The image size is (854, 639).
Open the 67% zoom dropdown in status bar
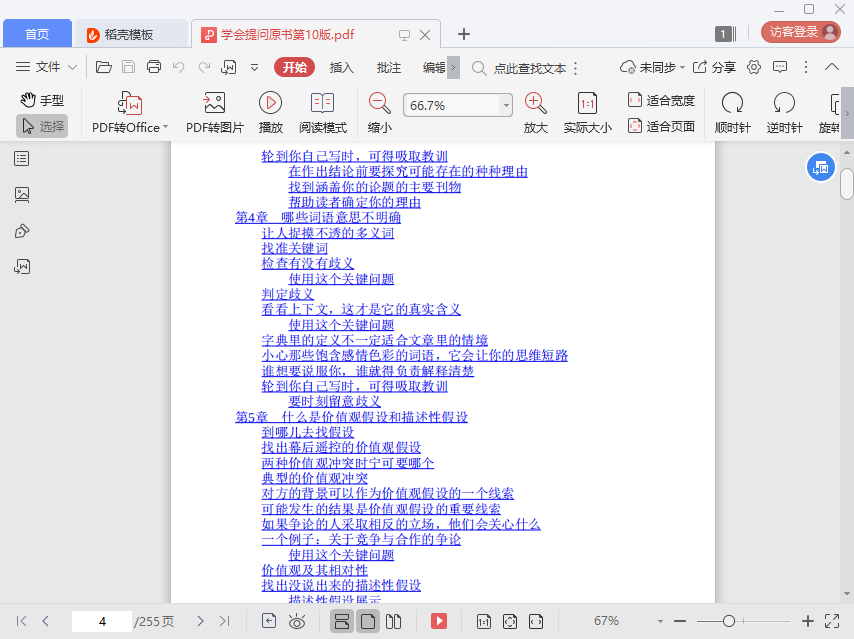pyautogui.click(x=660, y=621)
